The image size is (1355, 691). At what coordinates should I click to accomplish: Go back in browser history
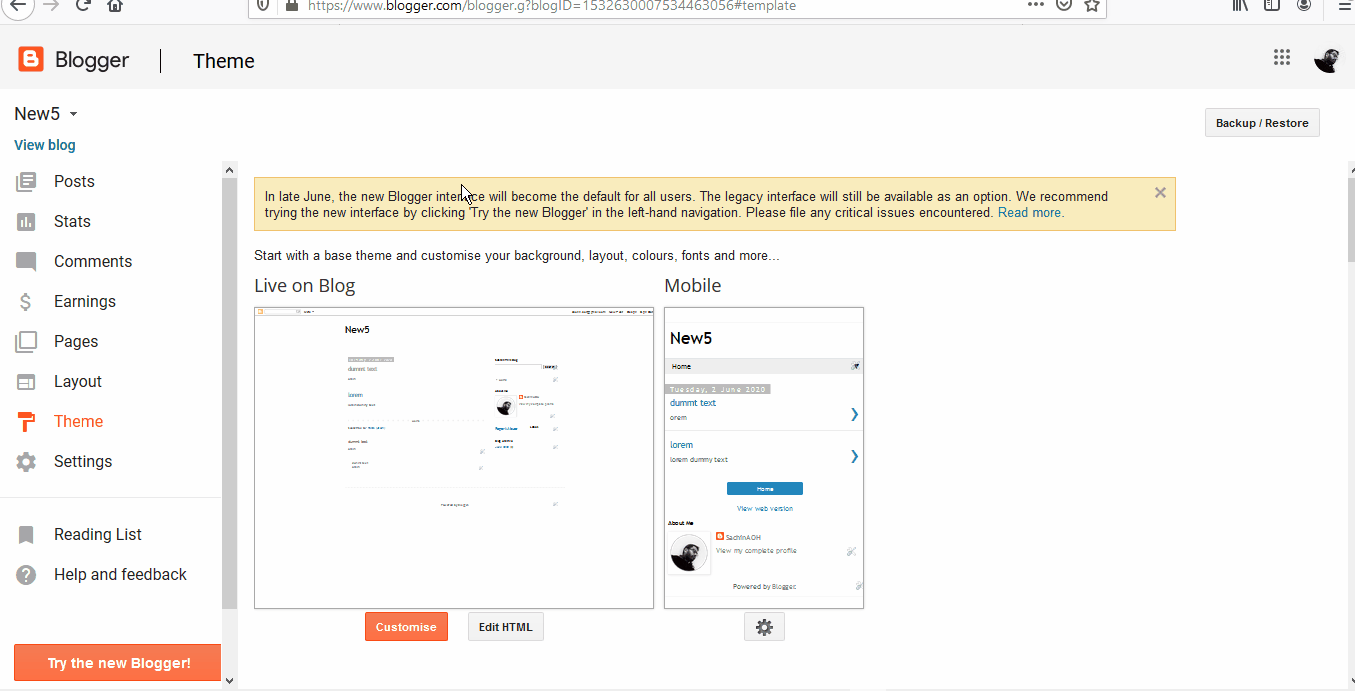18,5
